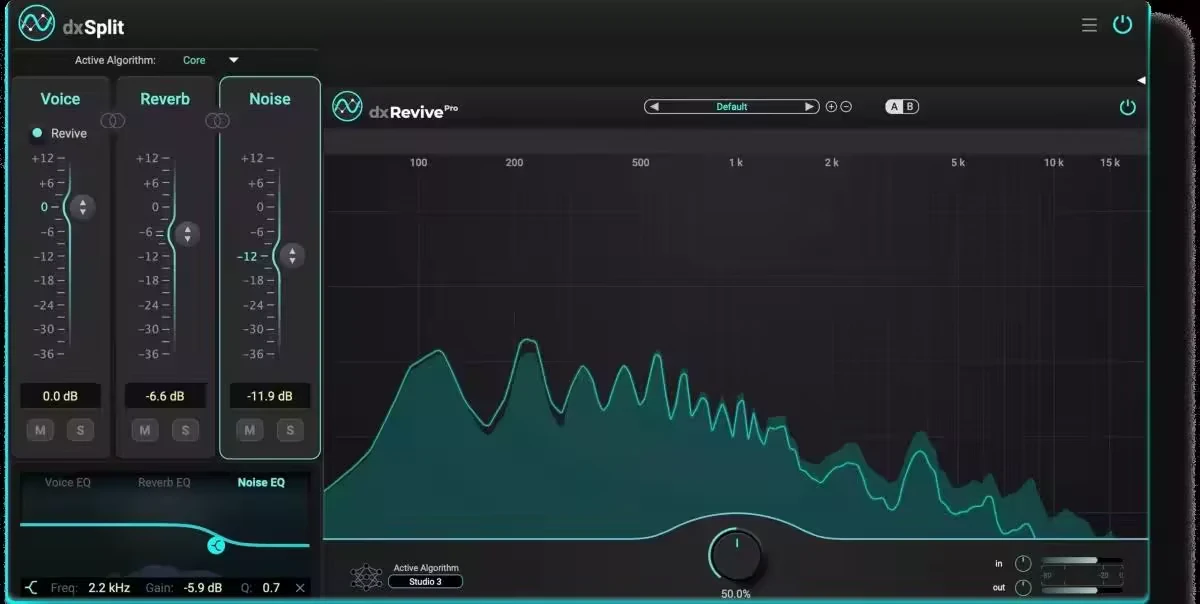This screenshot has height=604, width=1200.
Task: Remove preset with the minus icon
Action: point(846,106)
